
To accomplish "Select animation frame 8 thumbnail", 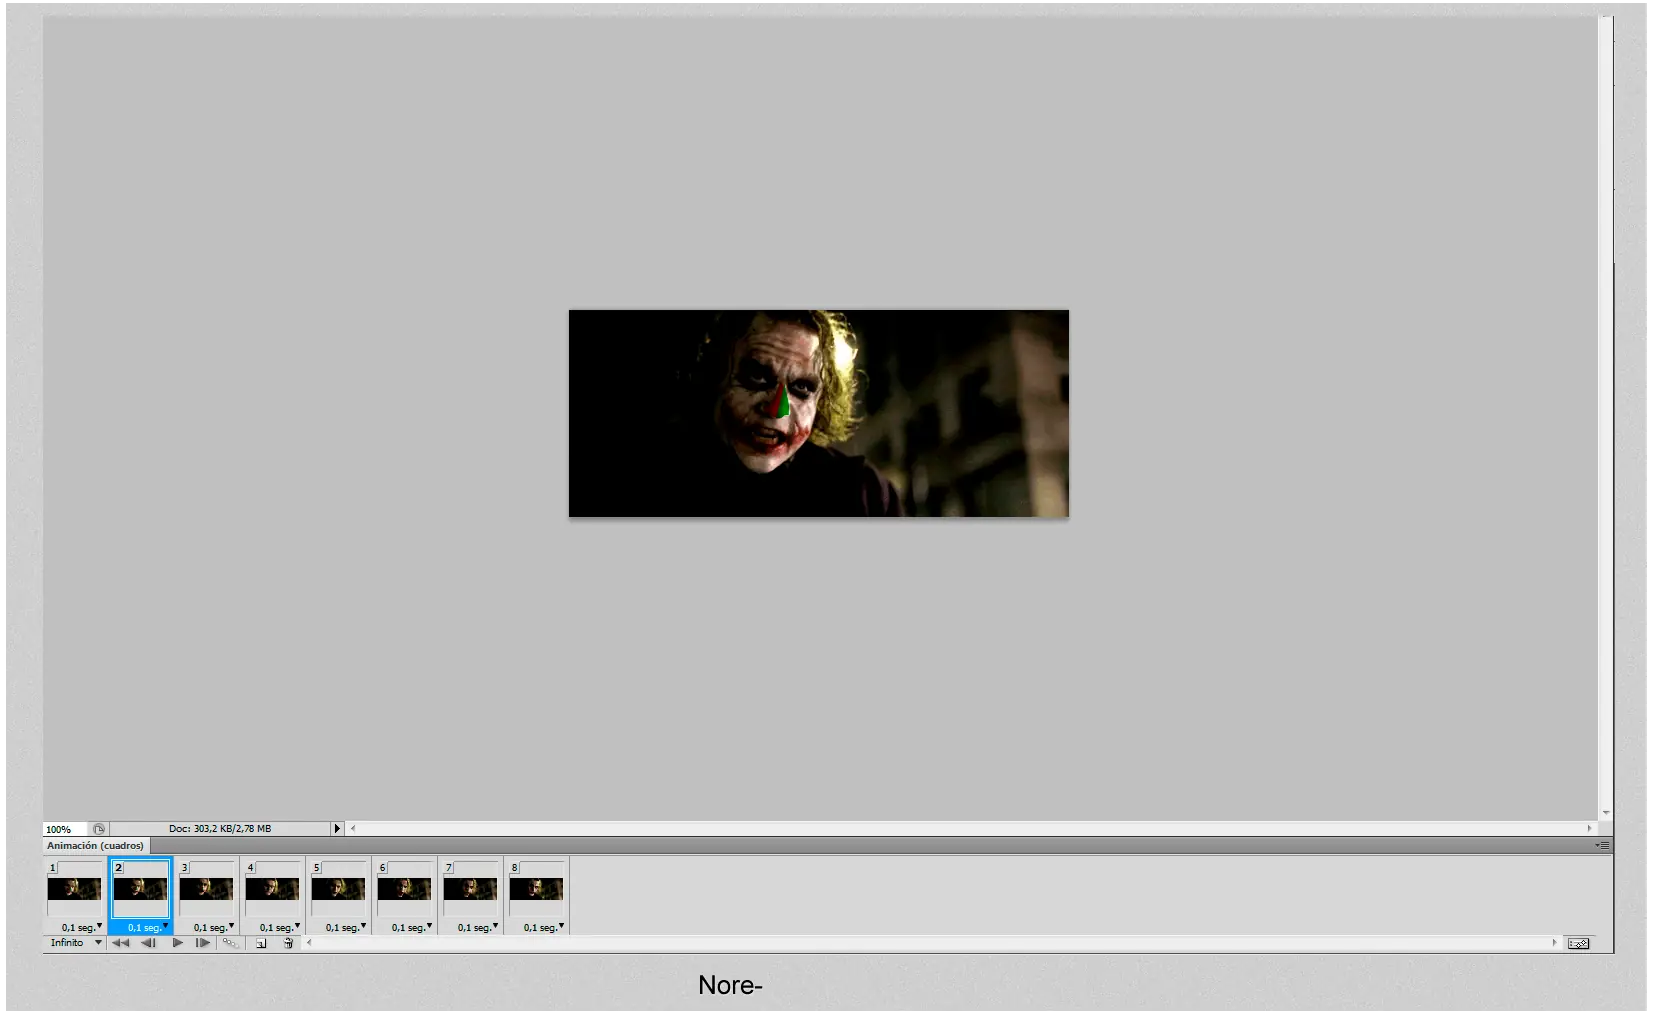I will (536, 889).
